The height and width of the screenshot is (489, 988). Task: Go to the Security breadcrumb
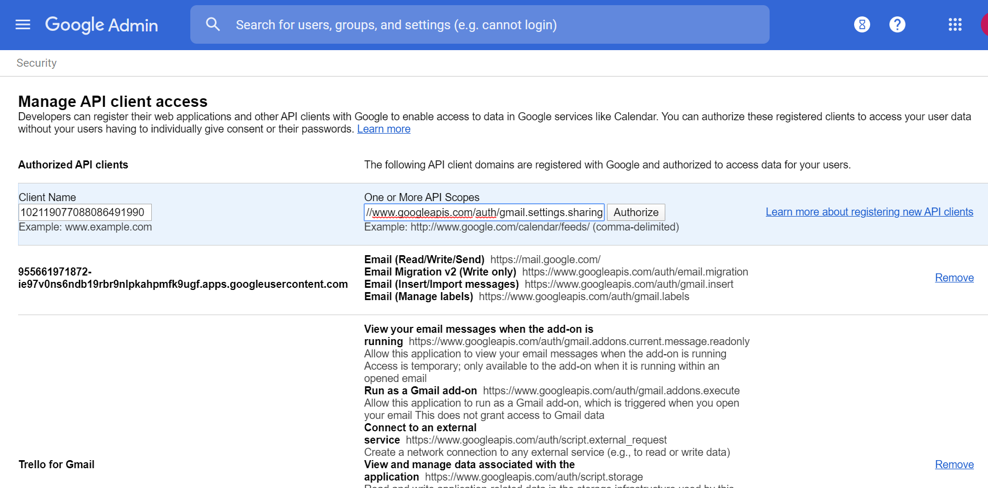[37, 63]
